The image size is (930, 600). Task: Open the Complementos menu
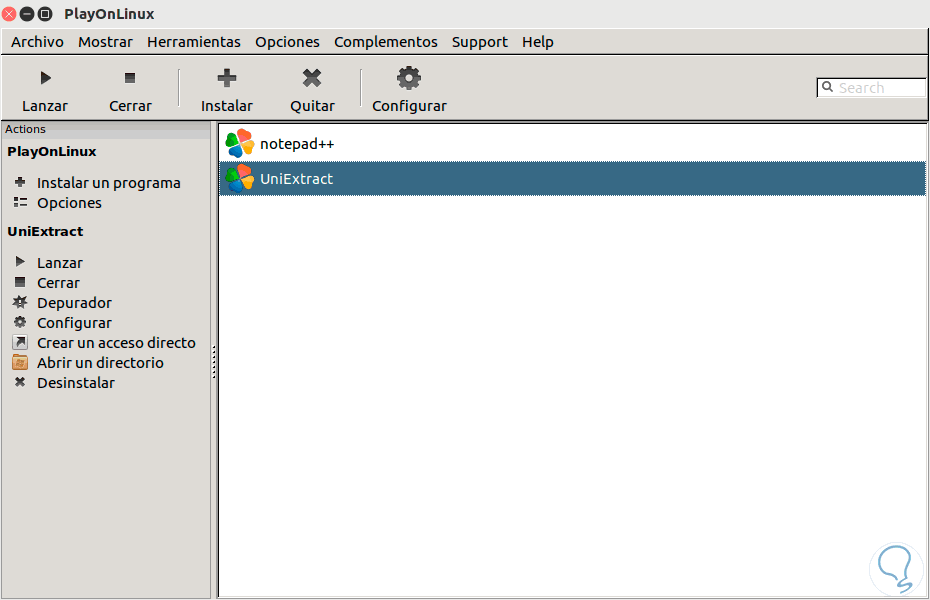point(386,42)
